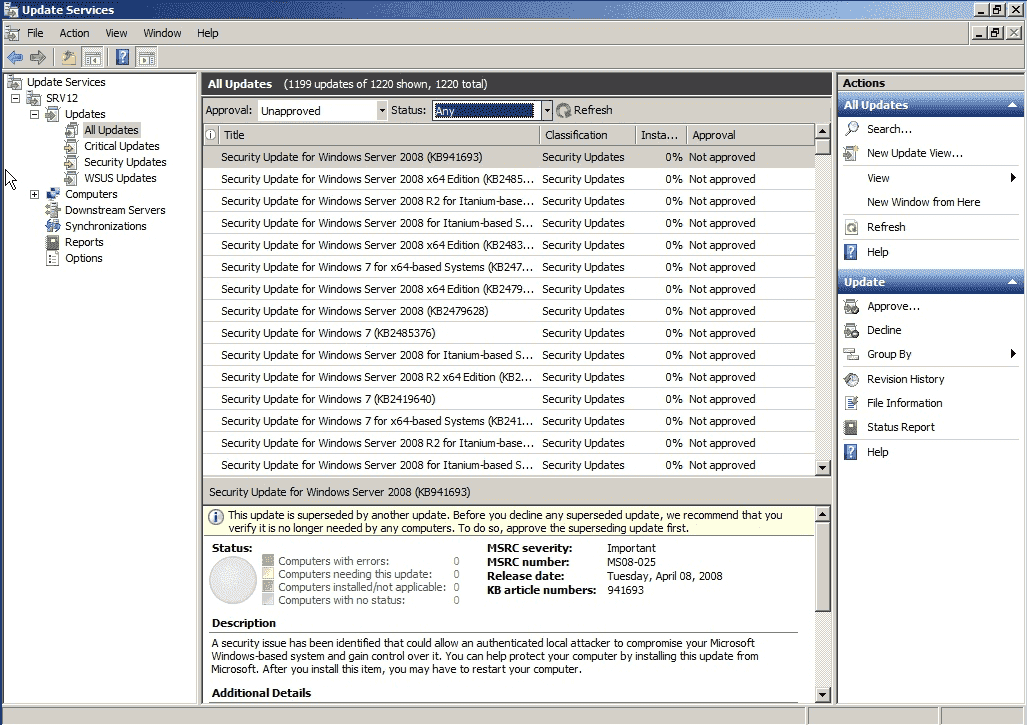
Task: Expand the Computers tree node
Action: pyautogui.click(x=34, y=195)
